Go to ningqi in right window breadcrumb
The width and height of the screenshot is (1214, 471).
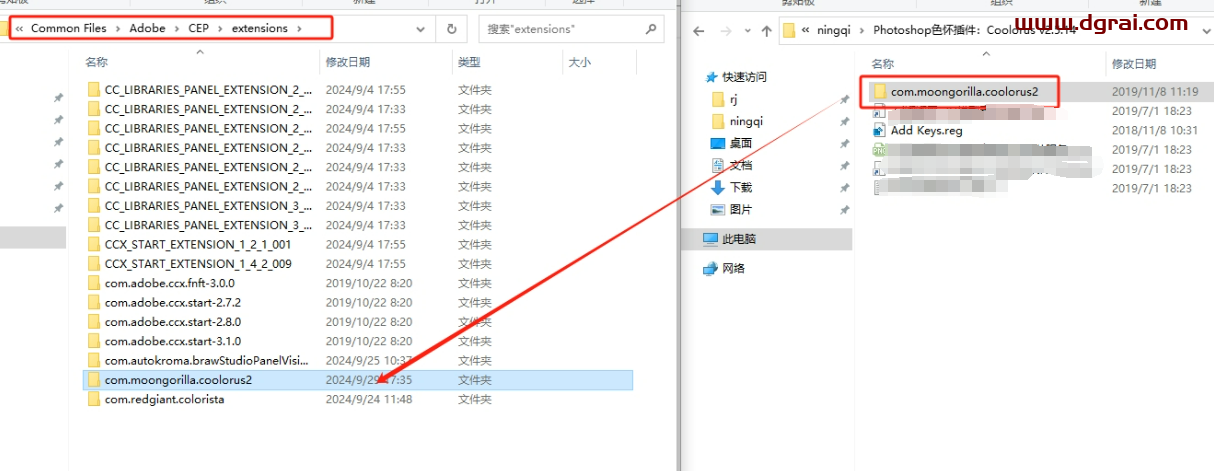(x=832, y=29)
